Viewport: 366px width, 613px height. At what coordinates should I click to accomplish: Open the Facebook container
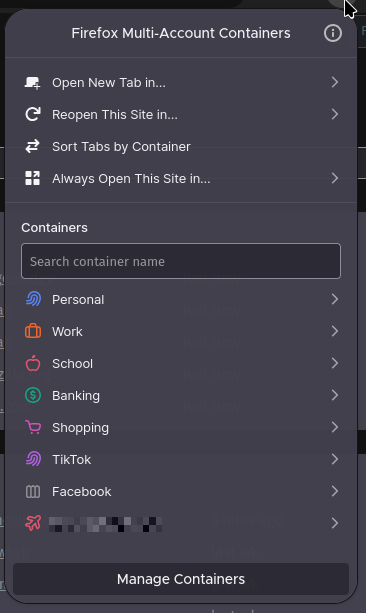(x=181, y=491)
